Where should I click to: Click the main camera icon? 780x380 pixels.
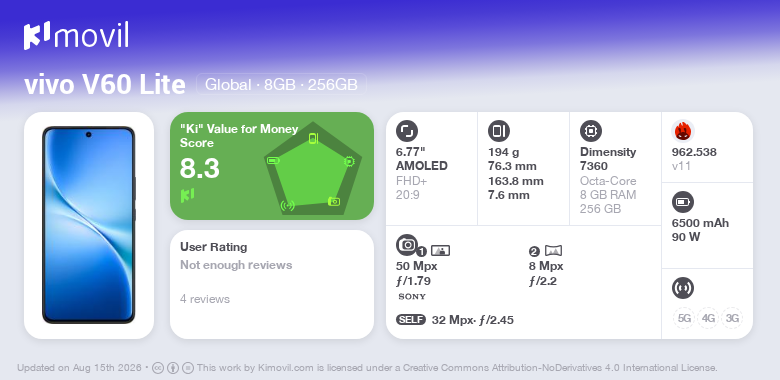[x=407, y=245]
